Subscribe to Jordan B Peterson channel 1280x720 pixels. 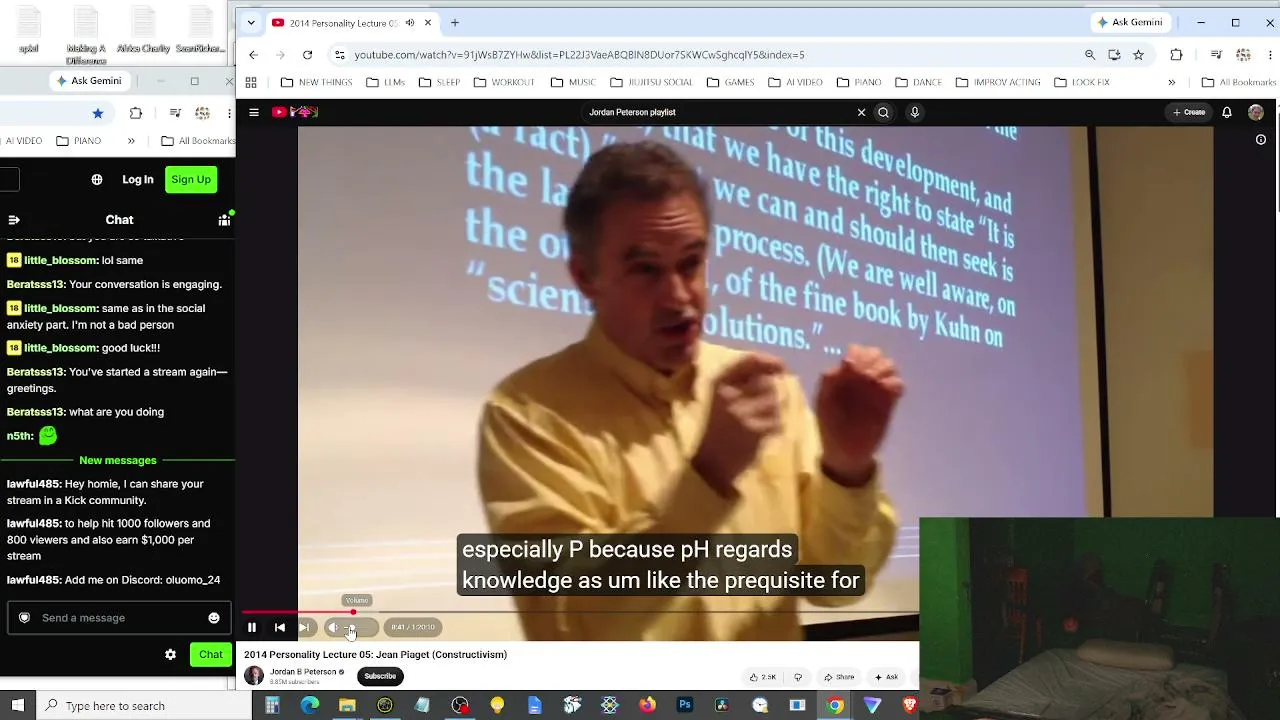click(x=380, y=676)
